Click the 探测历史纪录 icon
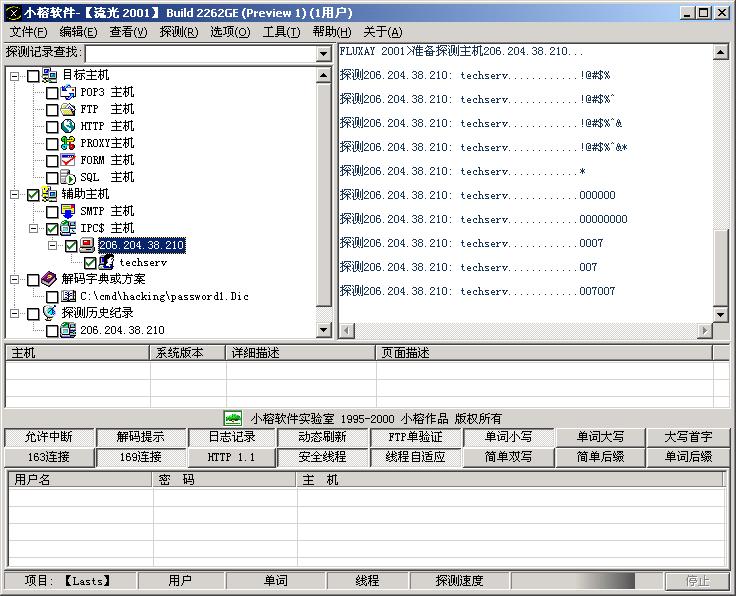Image resolution: width=736 pixels, height=596 pixels. [49, 313]
